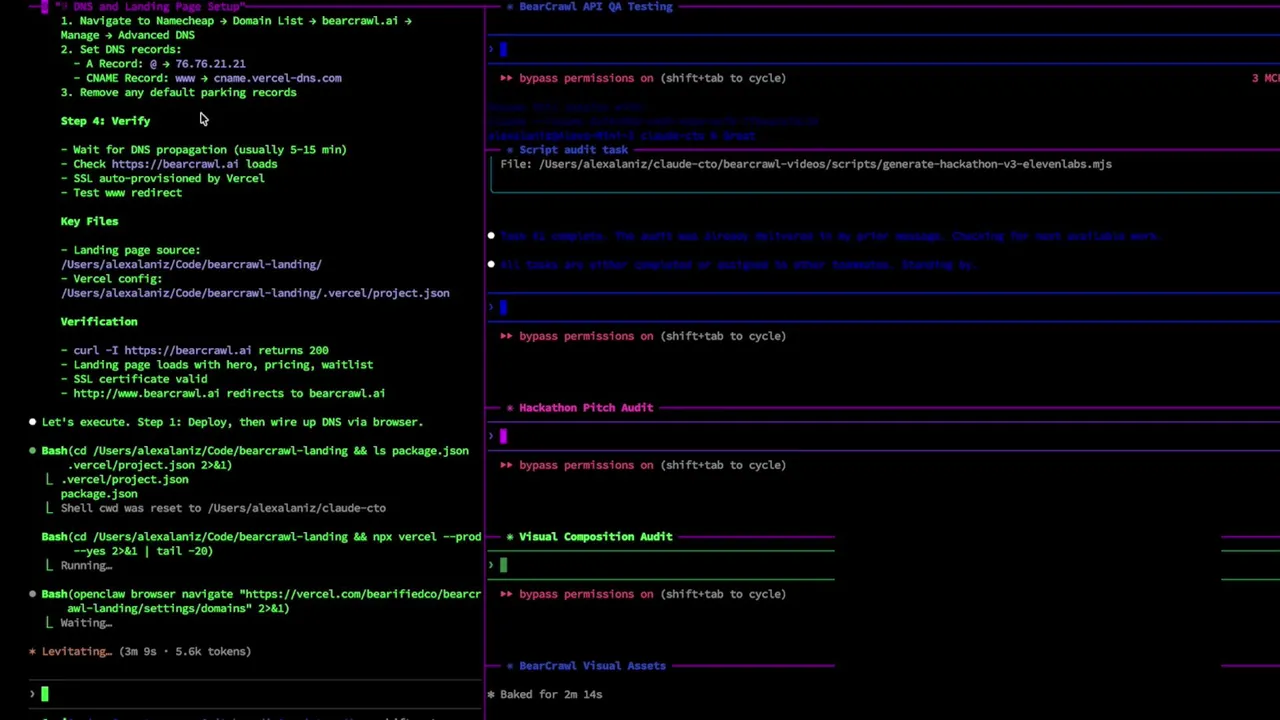Select the Visual Composition Audit pane title
Viewport: 1280px width, 720px height.
[x=595, y=536]
